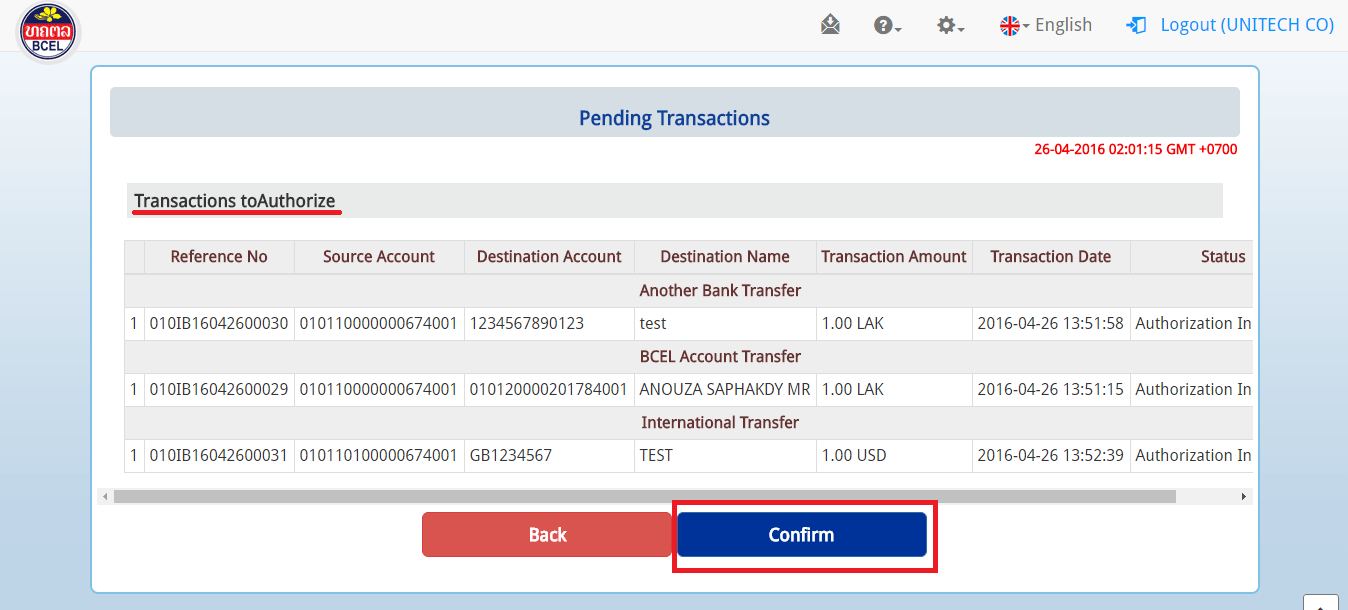Click the 1.00 USD amount
Viewport: 1348px width, 610px height.
click(x=853, y=456)
